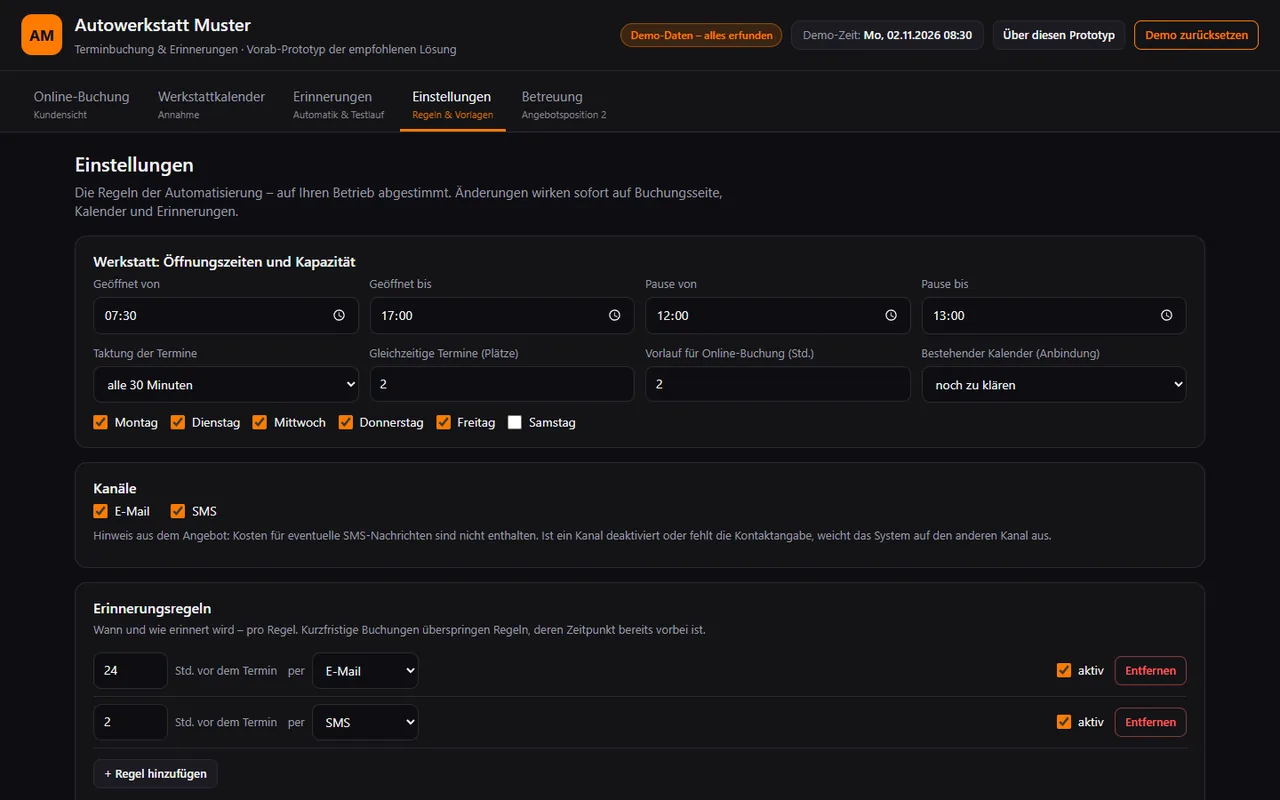Toggle the E-Mail channel checkbox
1280x800 pixels.
[100, 511]
